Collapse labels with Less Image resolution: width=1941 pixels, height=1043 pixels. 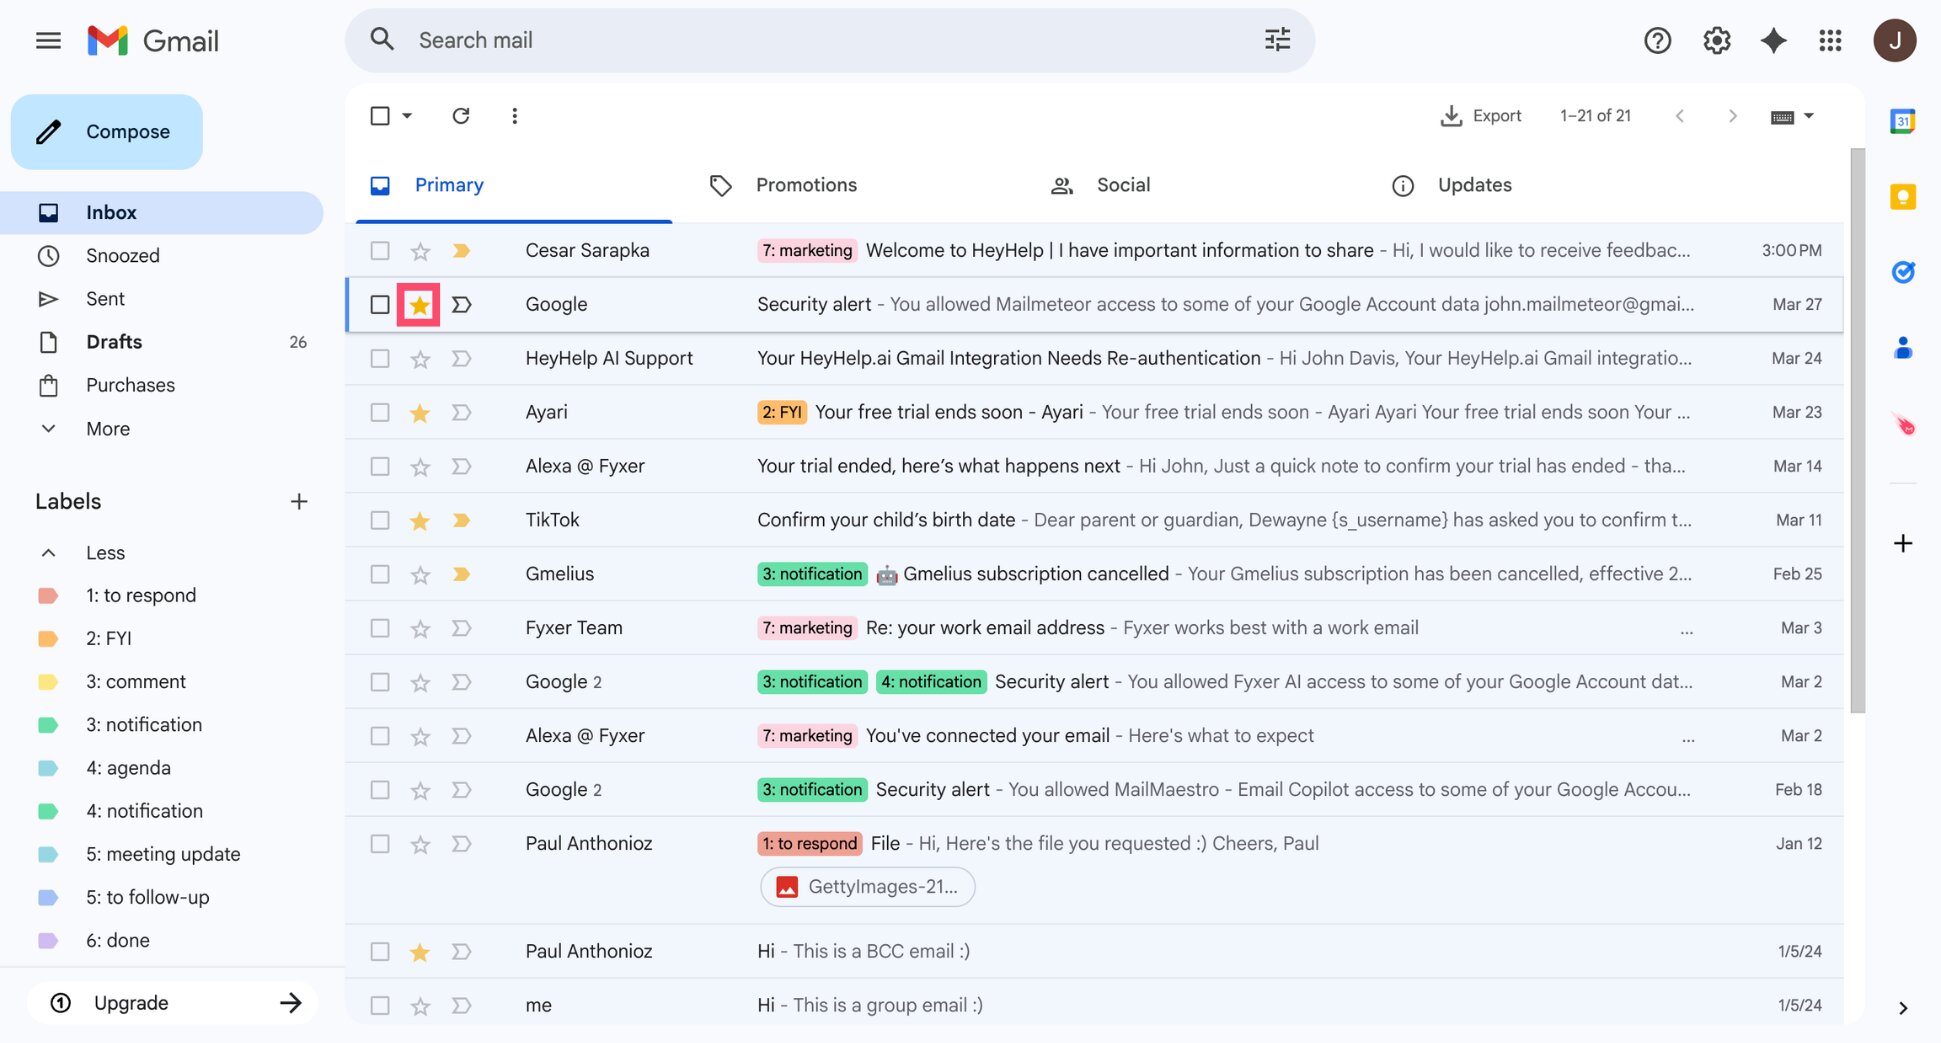105,553
